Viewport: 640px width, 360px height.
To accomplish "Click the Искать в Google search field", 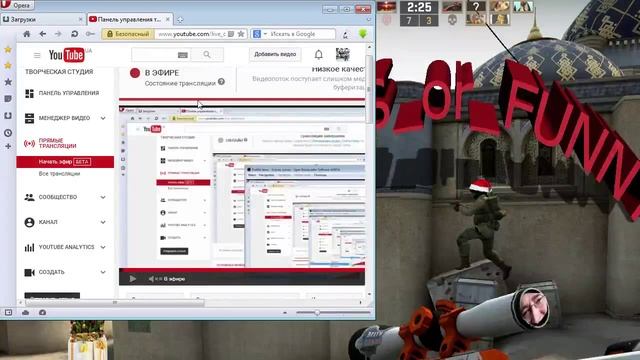I will 301,34.
